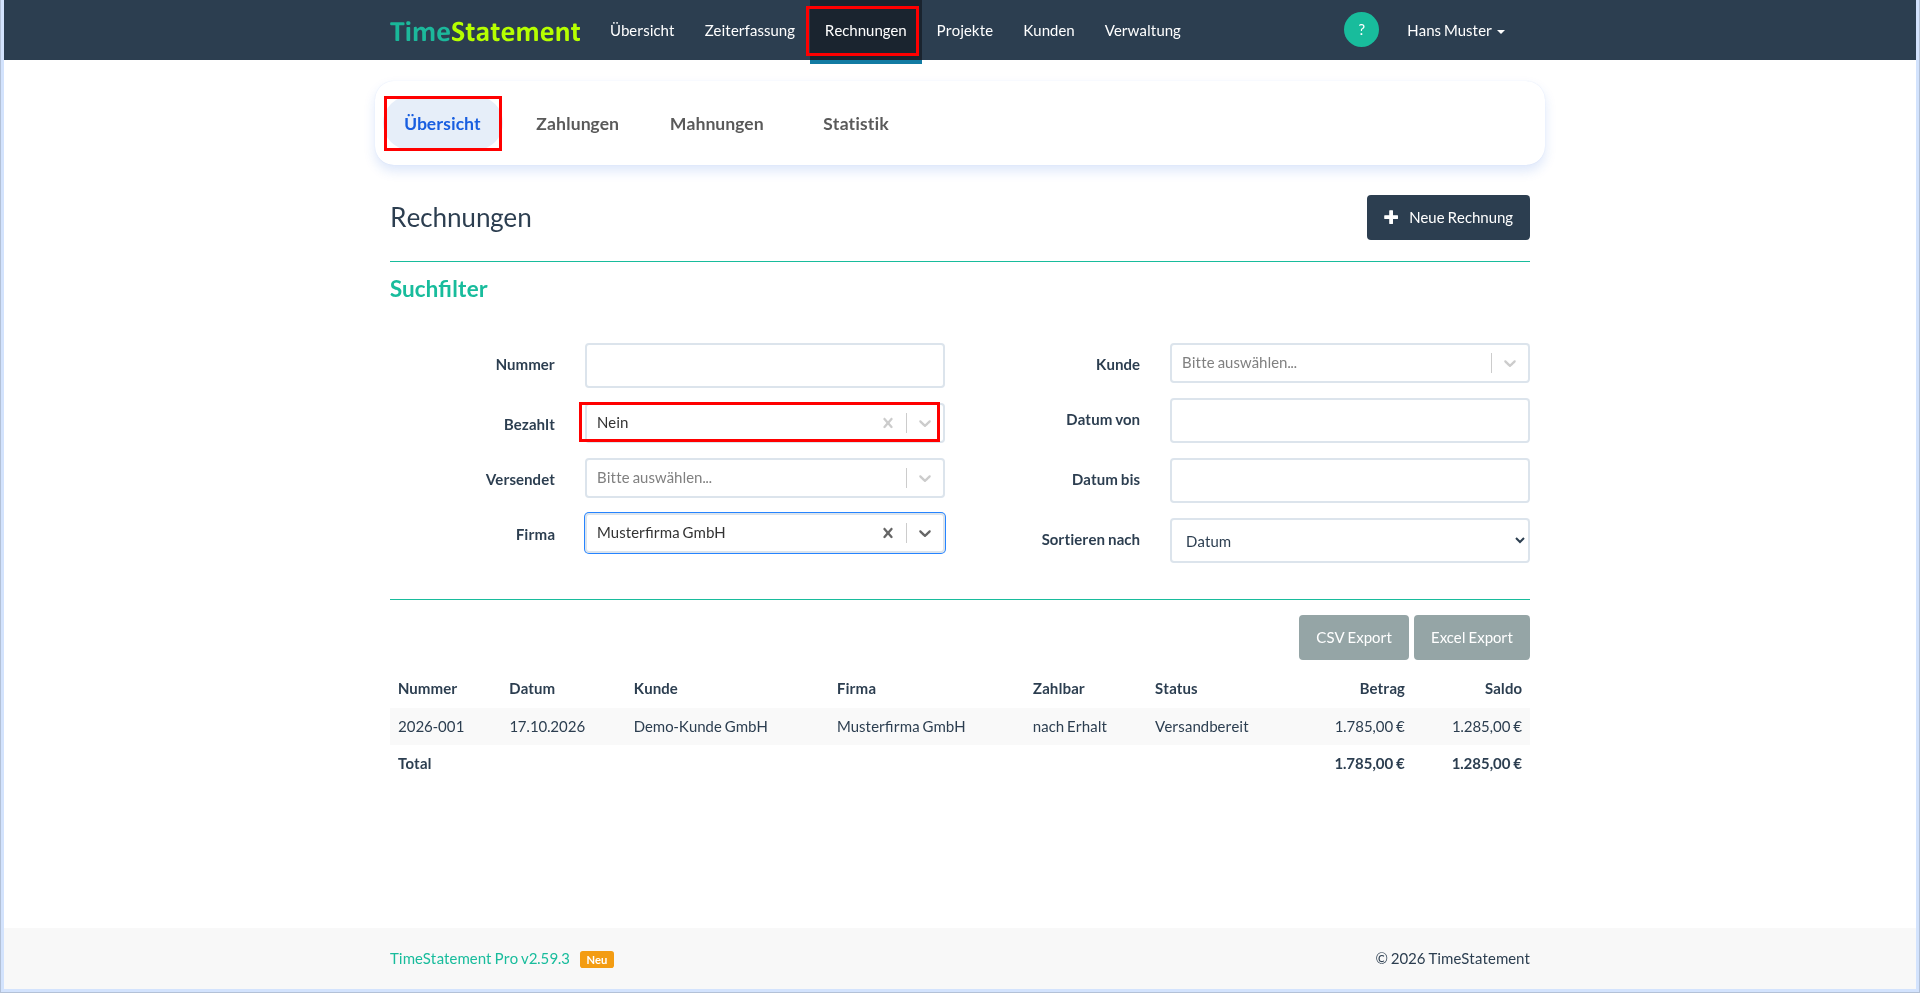Open the Sortieren nach select

1350,541
